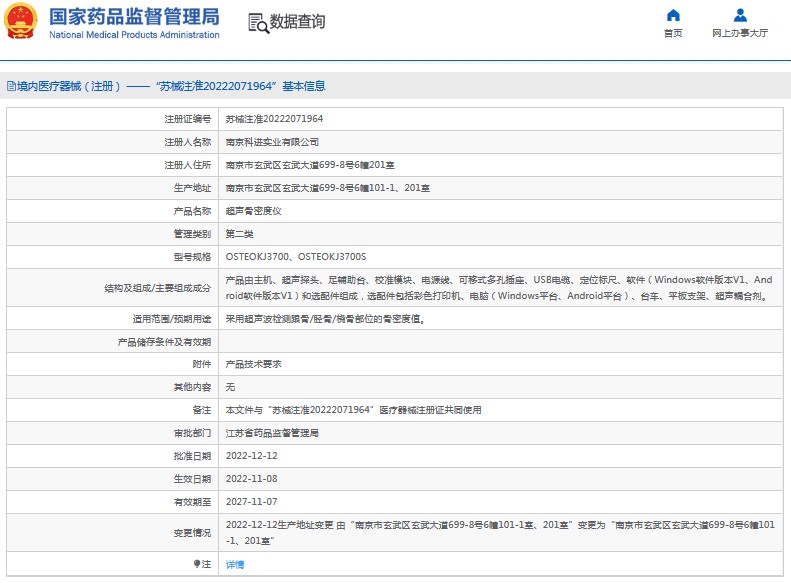The height and width of the screenshot is (583, 791).
Task: Click the 管理类别 row label
Action: click(192, 234)
